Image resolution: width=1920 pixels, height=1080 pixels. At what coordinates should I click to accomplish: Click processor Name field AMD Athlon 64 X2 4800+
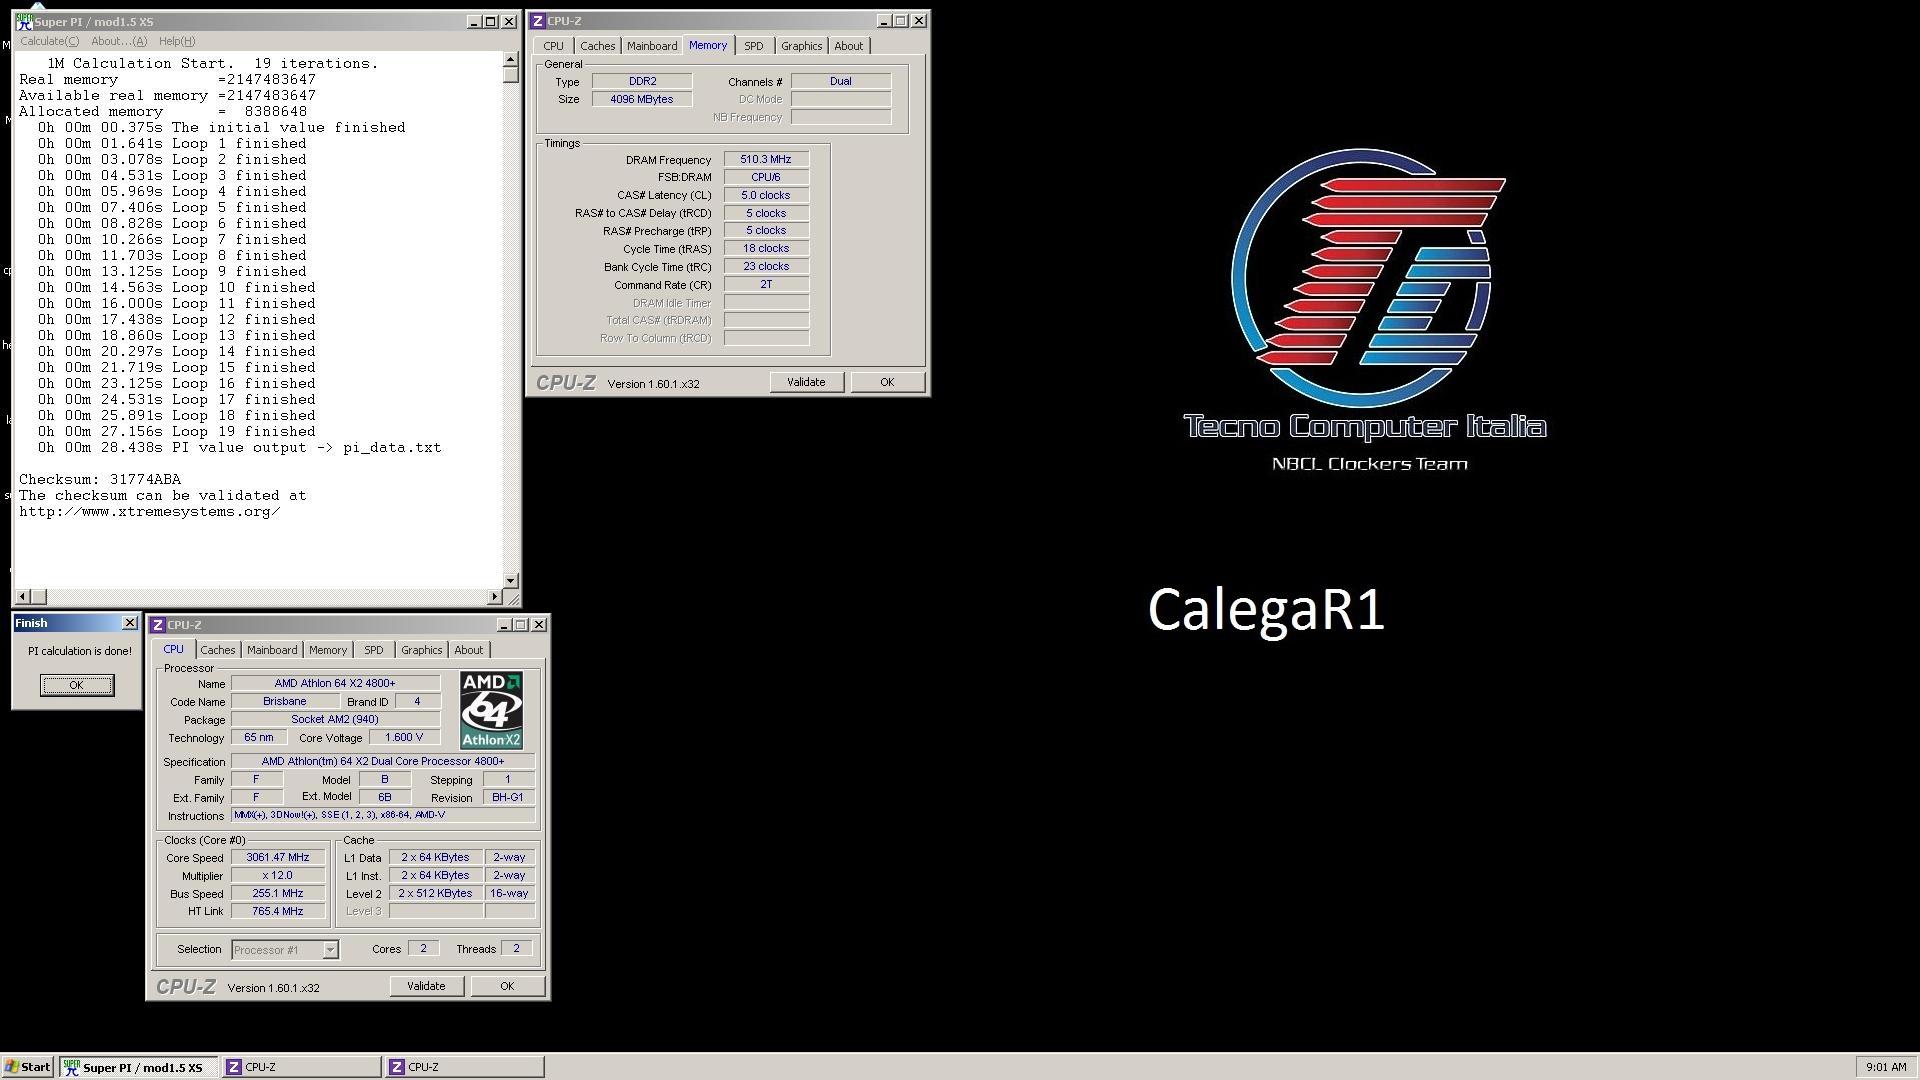coord(336,683)
